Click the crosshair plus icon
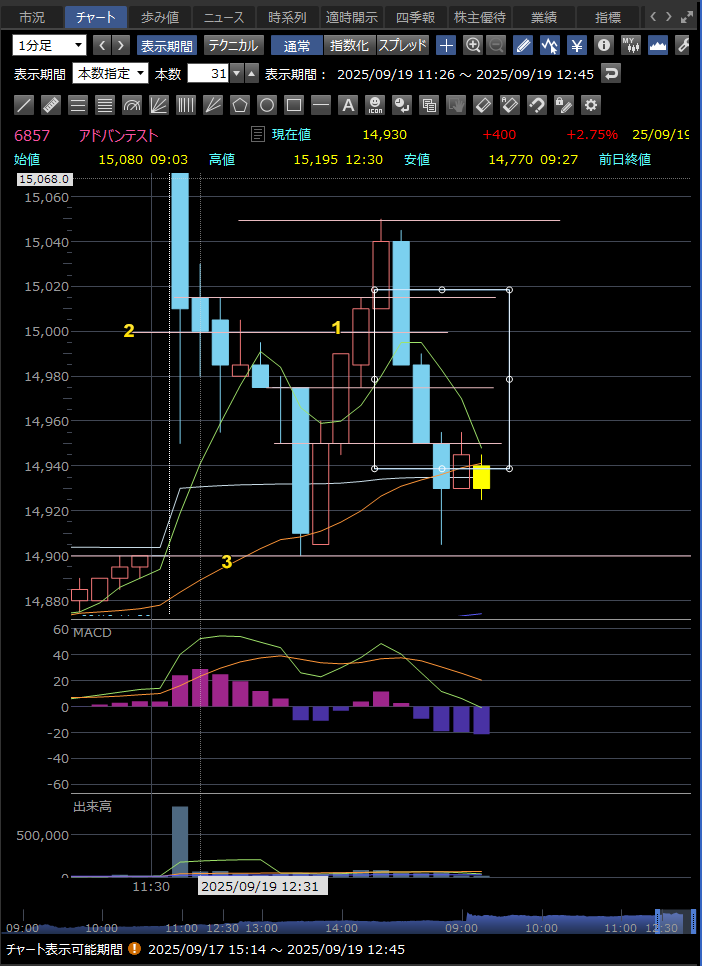 [x=446, y=45]
